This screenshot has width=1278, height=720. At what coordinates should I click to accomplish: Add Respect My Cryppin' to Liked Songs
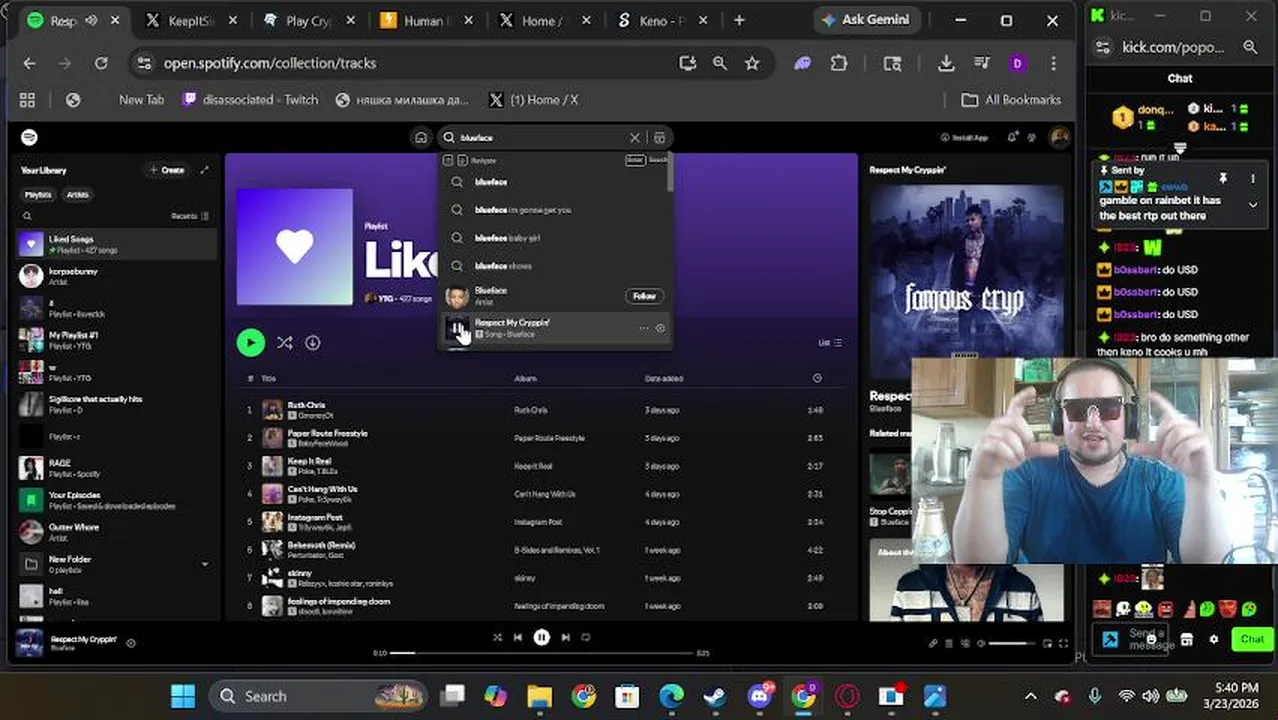pyautogui.click(x=660, y=328)
